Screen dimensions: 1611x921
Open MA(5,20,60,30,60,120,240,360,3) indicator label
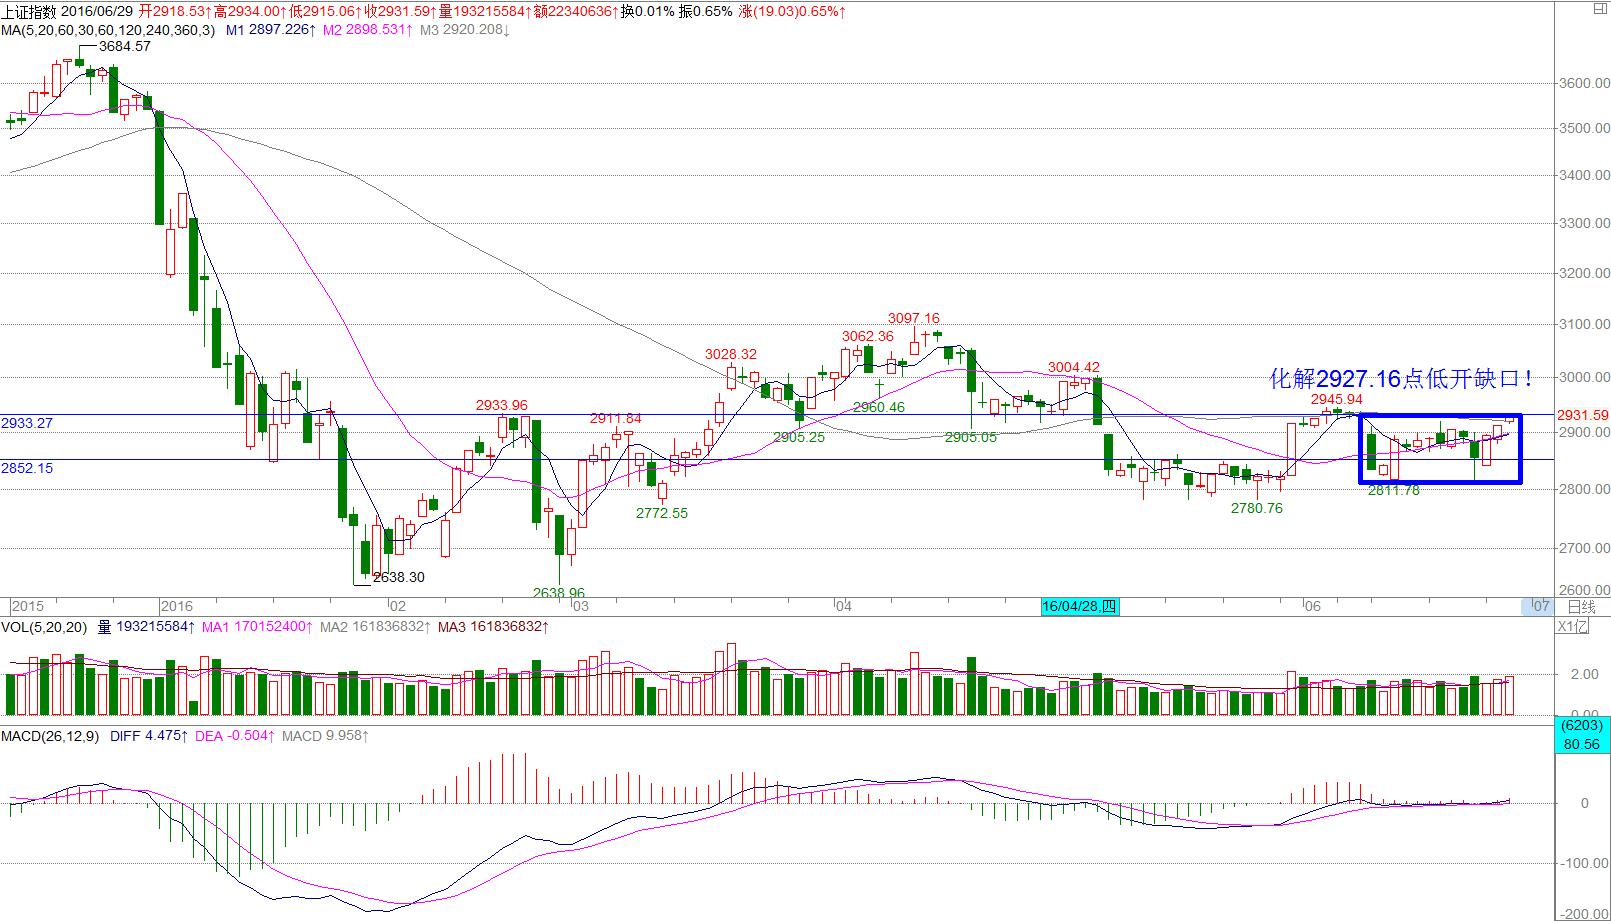[x=108, y=30]
